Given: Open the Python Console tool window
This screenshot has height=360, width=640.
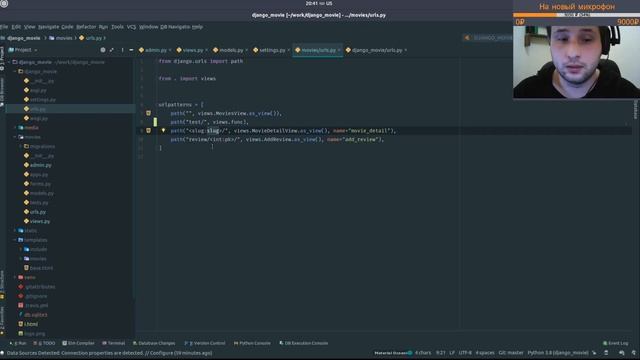Looking at the screenshot, I should point(252,343).
